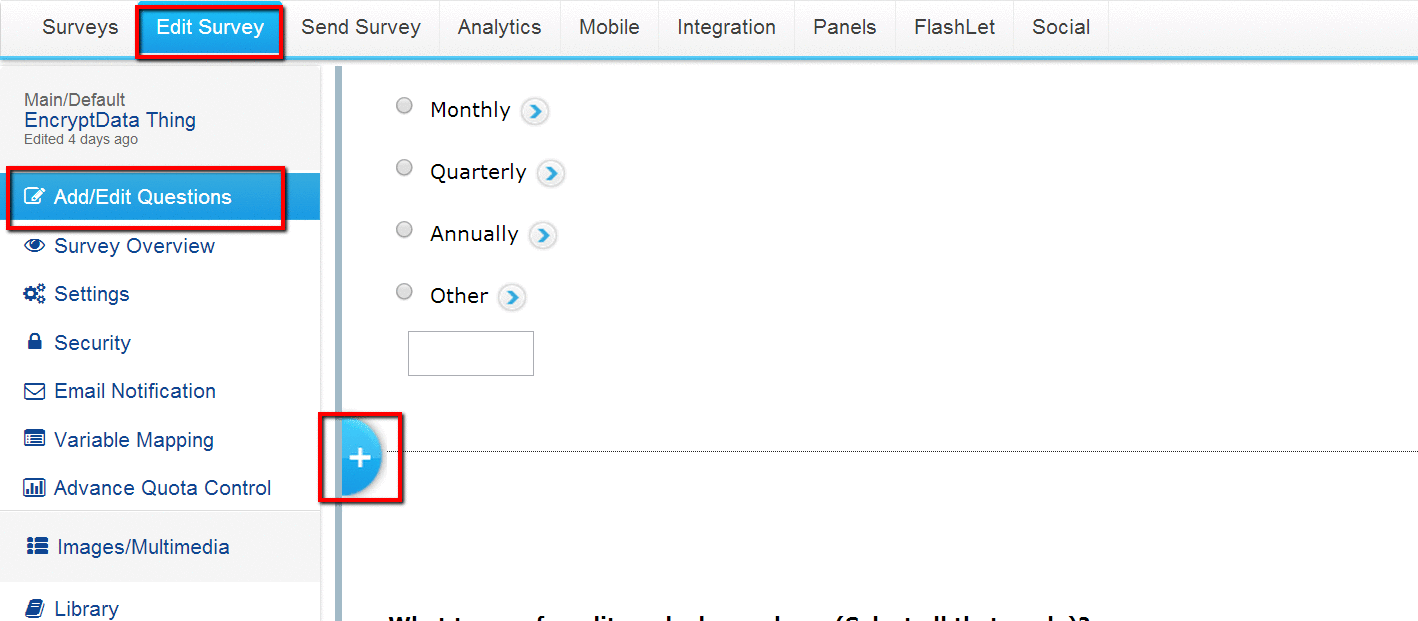The width and height of the screenshot is (1418, 621).
Task: Click the pencil icon beside Add/Edit Questions
Action: click(34, 197)
